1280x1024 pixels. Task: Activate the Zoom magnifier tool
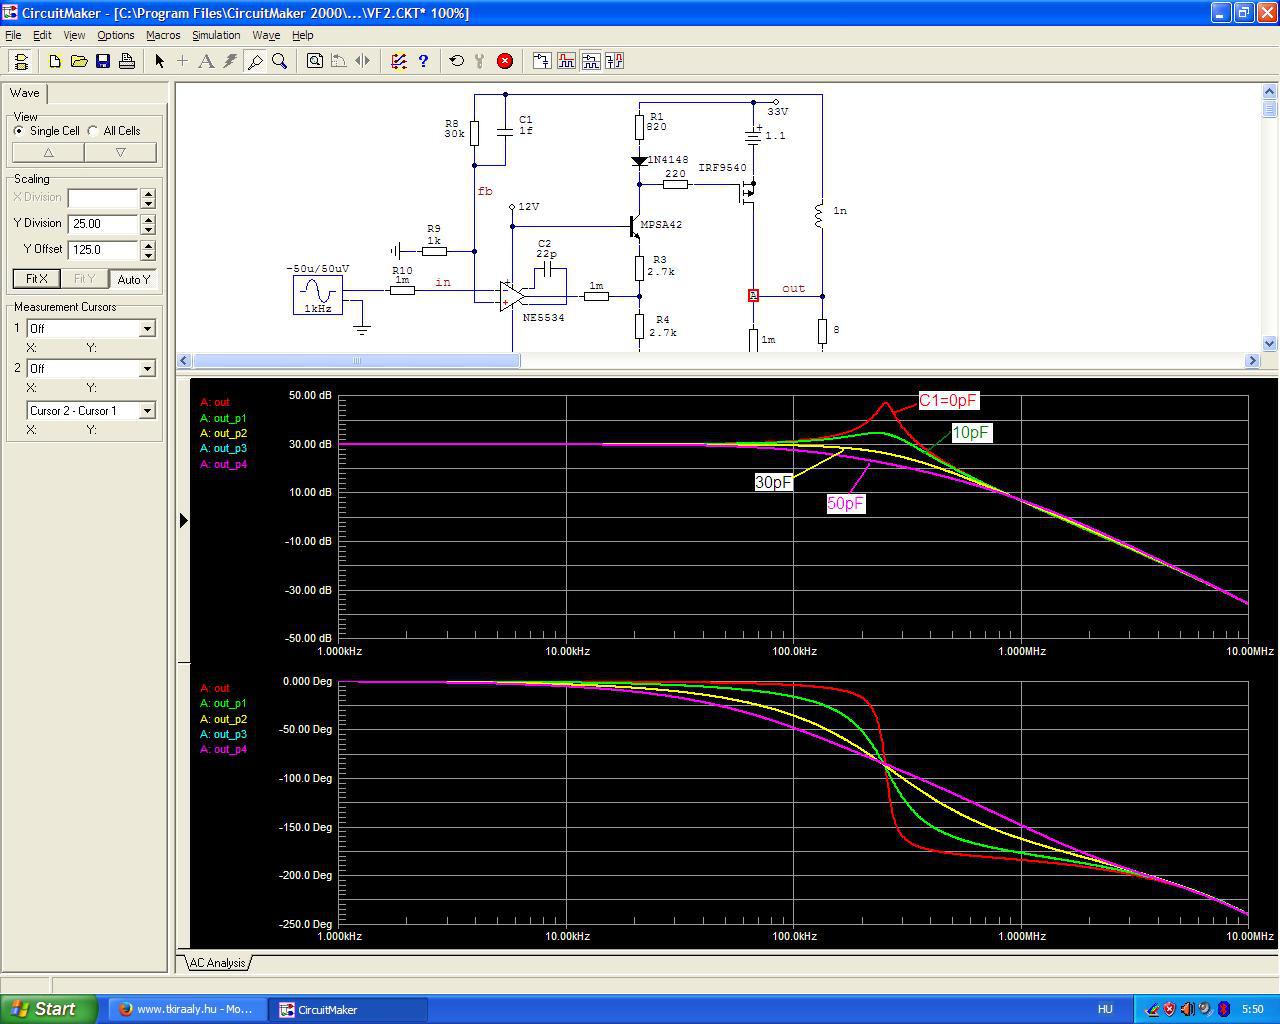point(280,61)
